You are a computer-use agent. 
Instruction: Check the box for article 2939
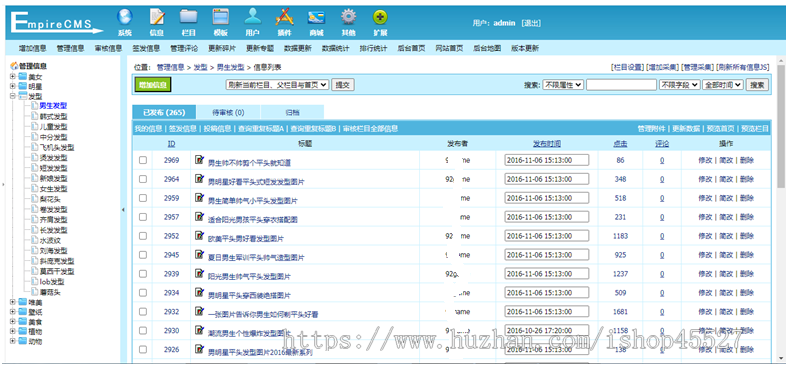pos(143,273)
